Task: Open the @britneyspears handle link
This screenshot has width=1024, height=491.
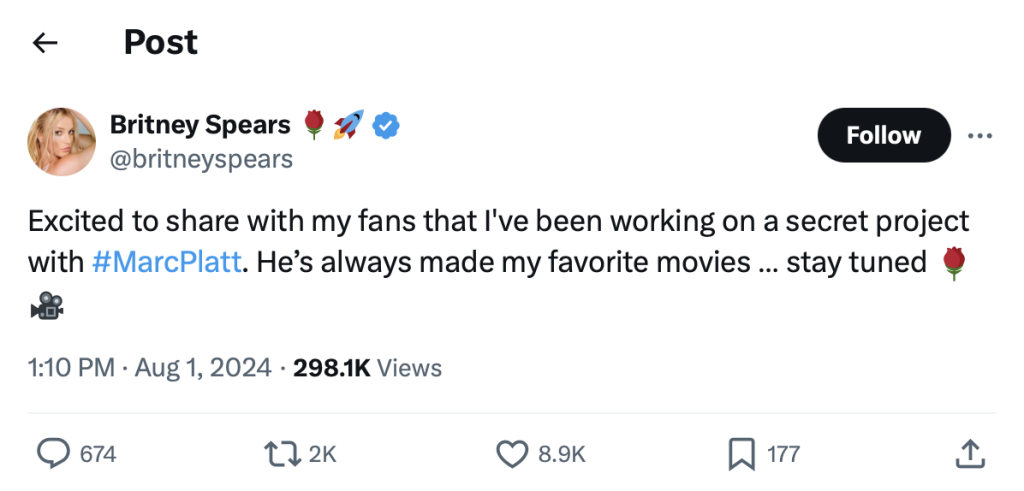Action: point(201,159)
